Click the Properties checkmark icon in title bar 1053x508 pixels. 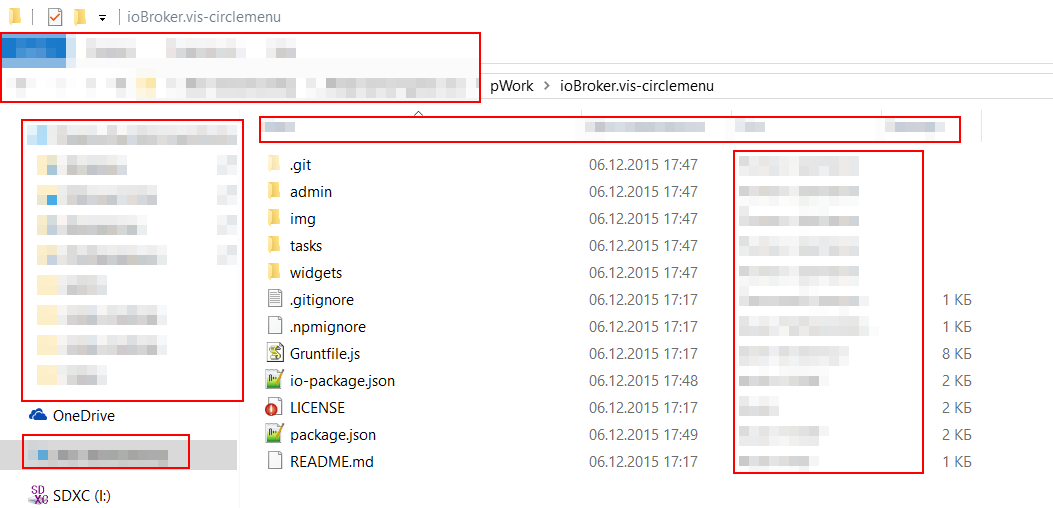click(x=55, y=16)
